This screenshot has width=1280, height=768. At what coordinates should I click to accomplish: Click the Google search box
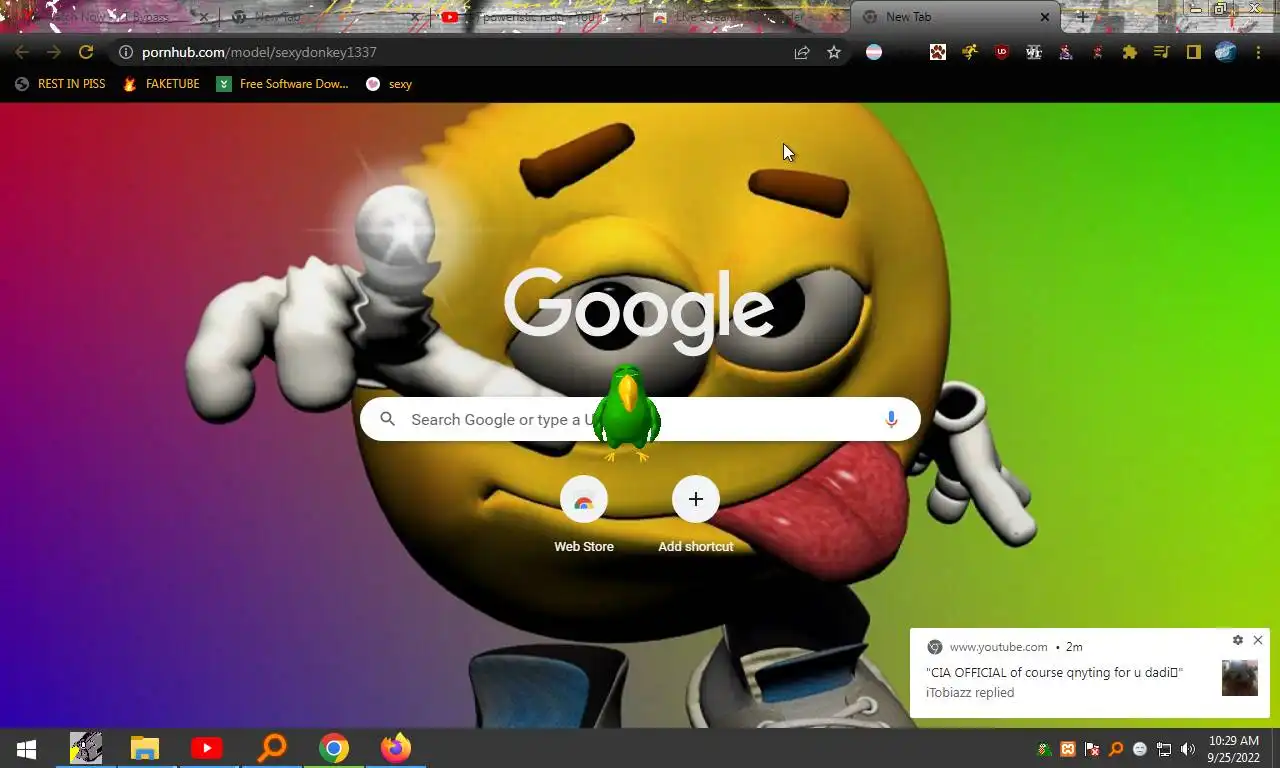(x=640, y=419)
